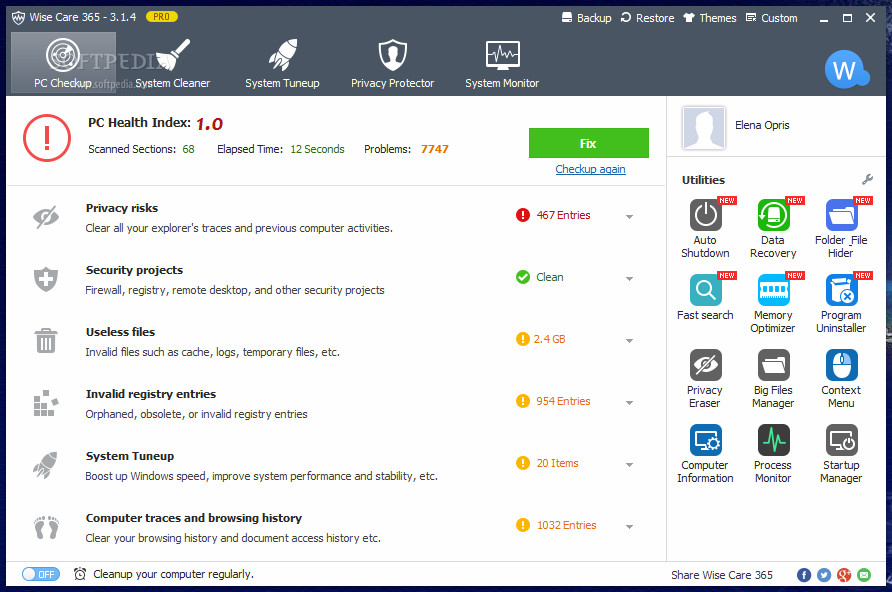Image resolution: width=892 pixels, height=592 pixels.
Task: Expand the Useless files details arrow
Action: pos(630,340)
